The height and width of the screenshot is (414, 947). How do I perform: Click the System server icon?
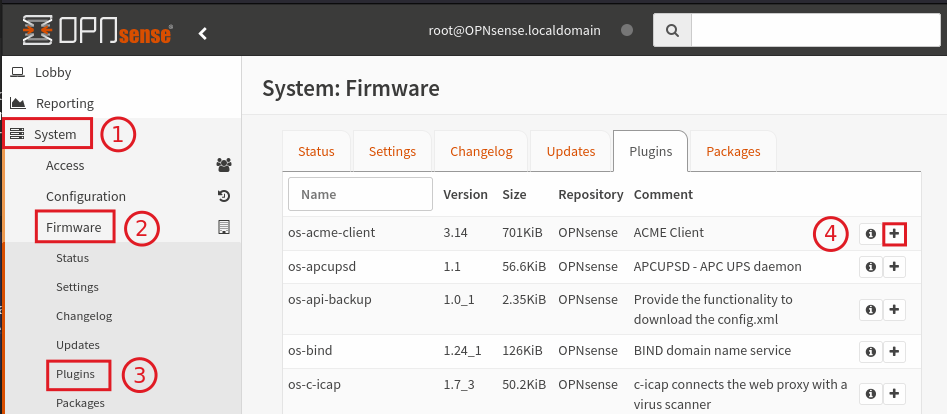(x=18, y=134)
